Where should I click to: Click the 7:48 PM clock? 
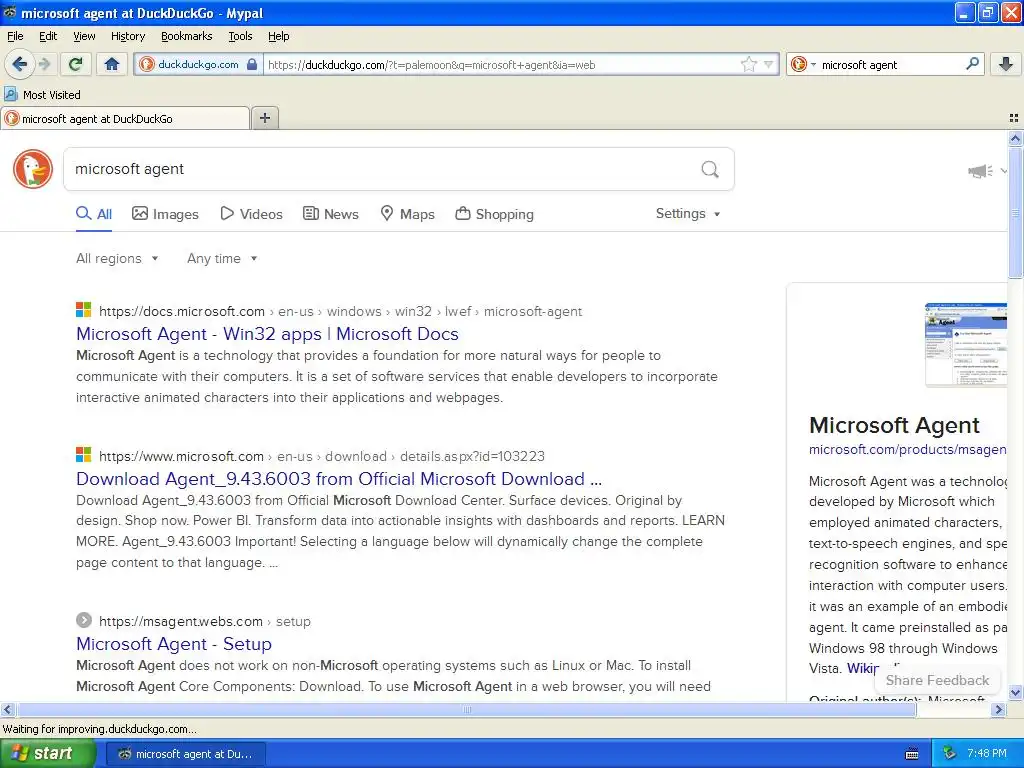coord(986,754)
